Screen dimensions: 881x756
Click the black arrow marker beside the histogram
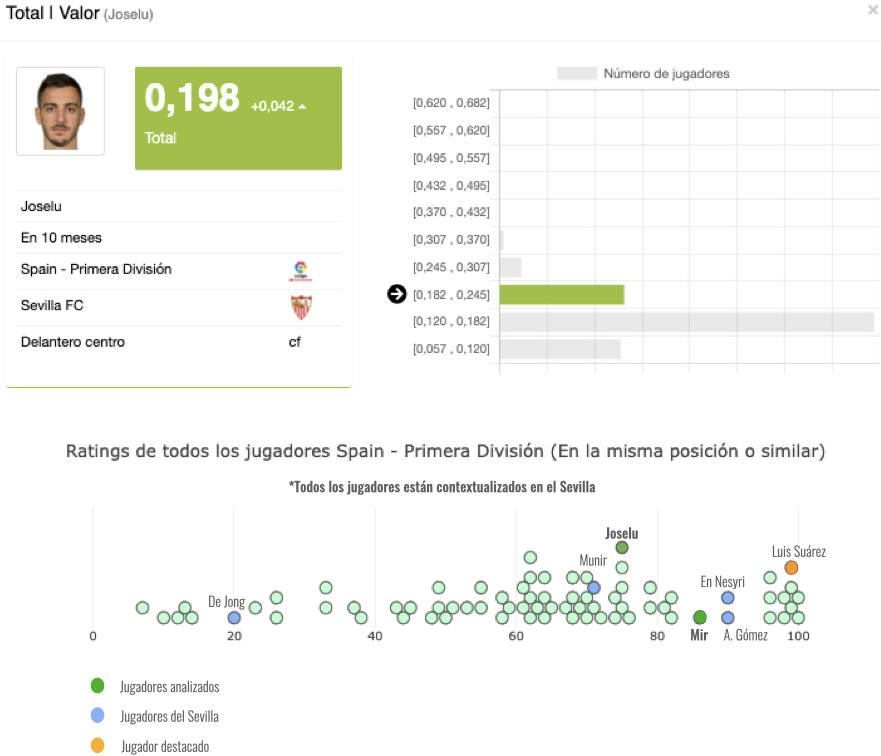point(396,294)
